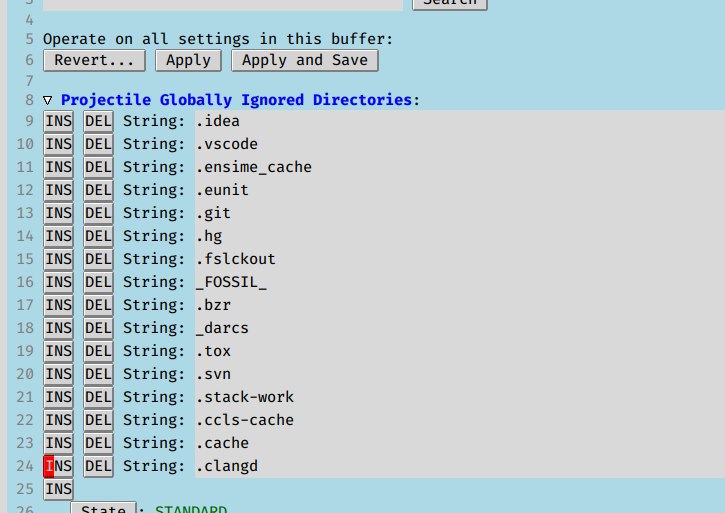Click the last INS button on line 25

click(x=58, y=489)
